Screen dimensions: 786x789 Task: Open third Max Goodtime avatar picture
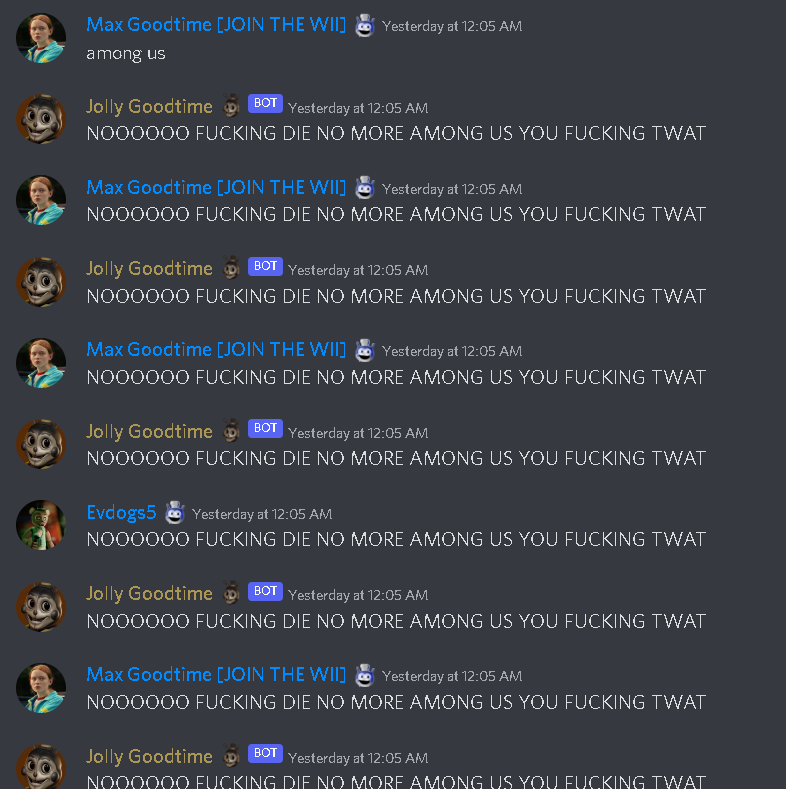[x=41, y=363]
